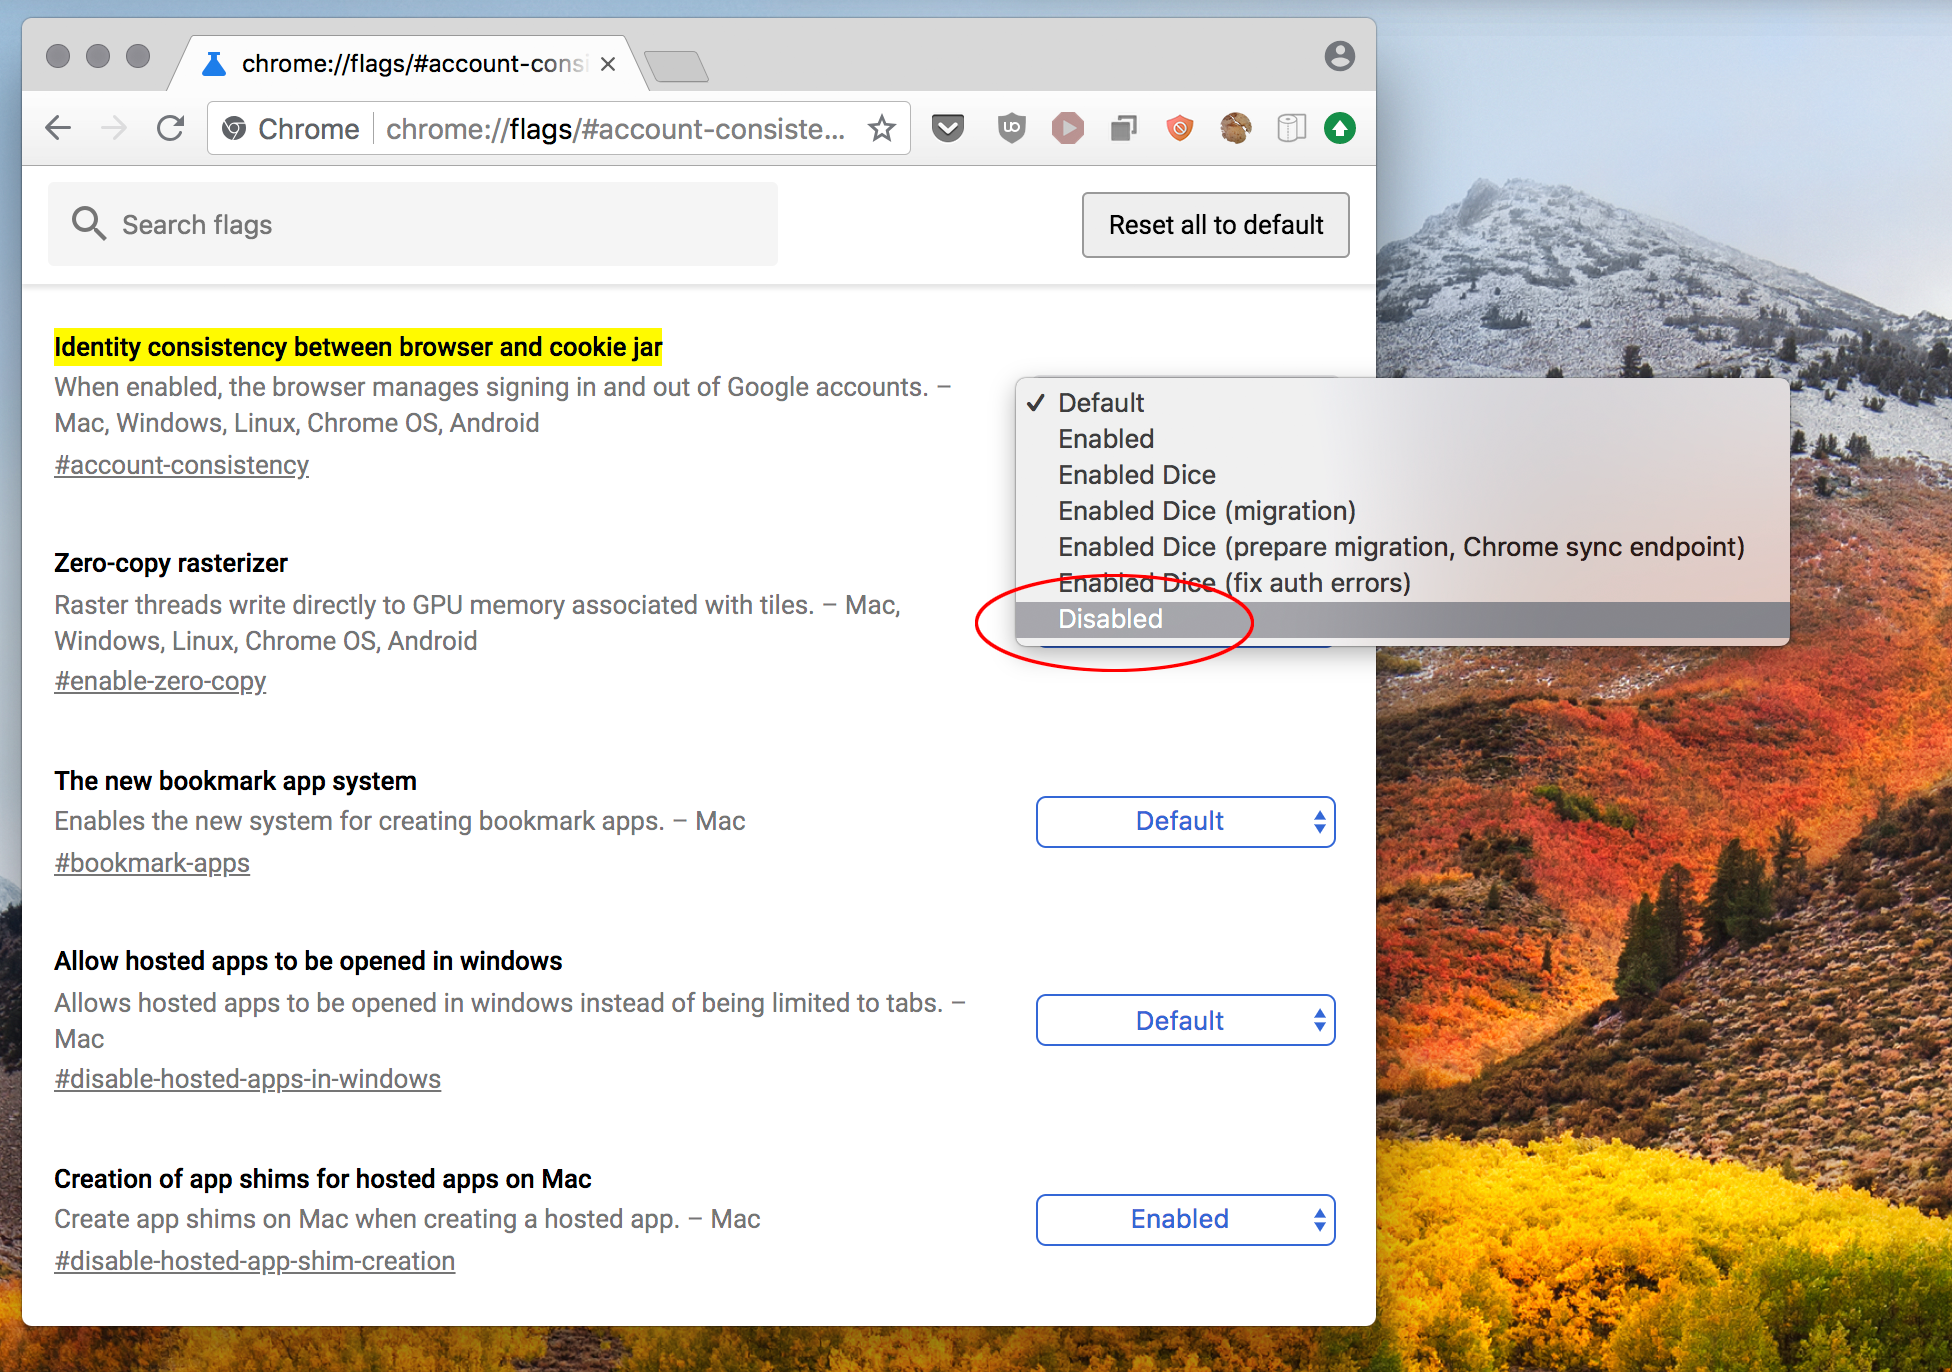The image size is (1952, 1372).
Task: Click Creation of app shims heading
Action: (x=323, y=1179)
